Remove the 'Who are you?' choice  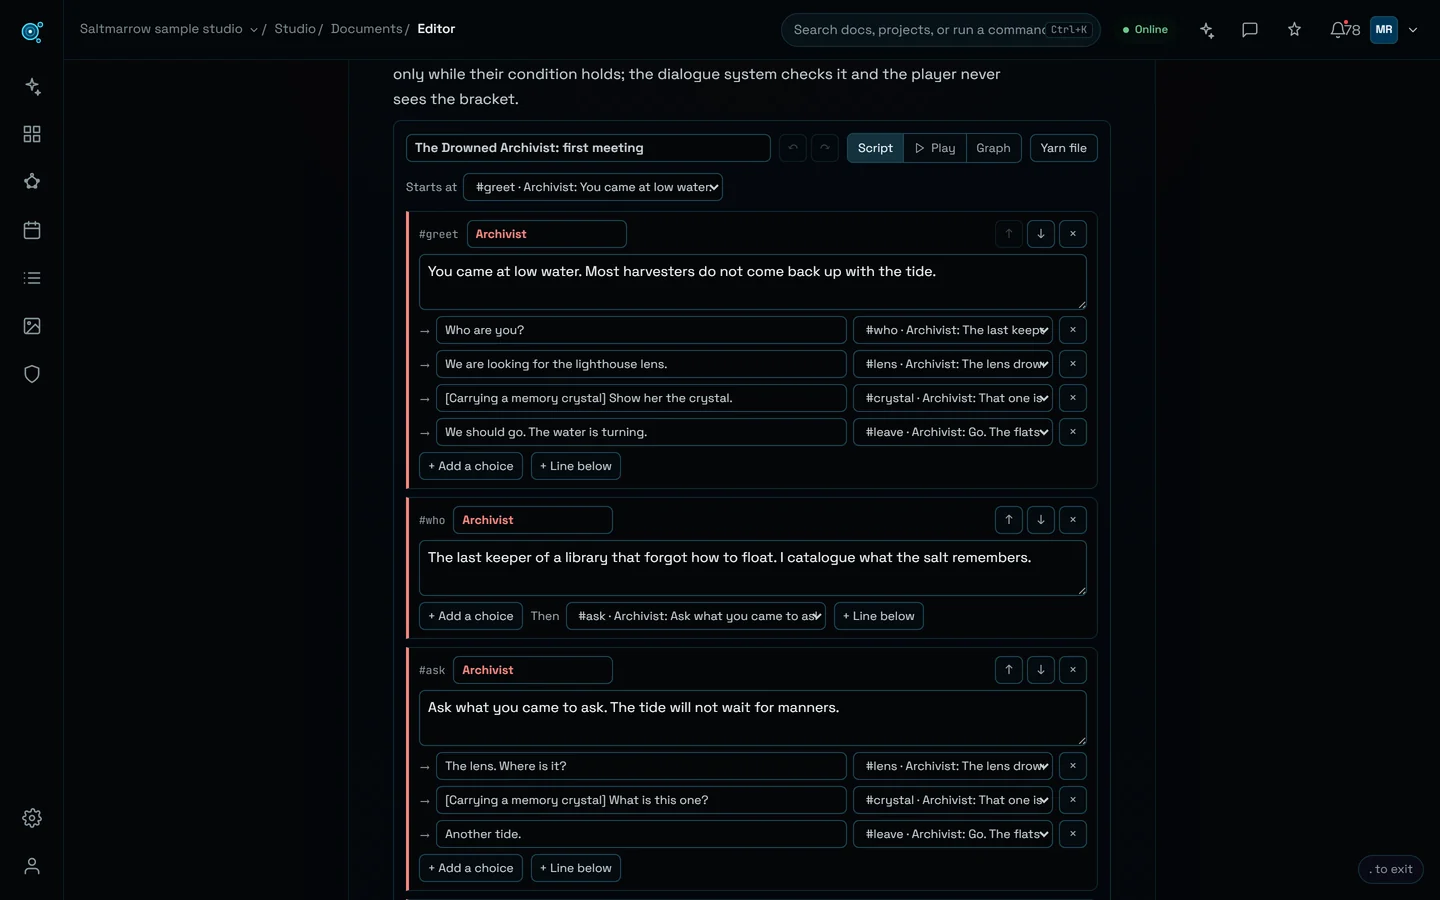click(1073, 330)
